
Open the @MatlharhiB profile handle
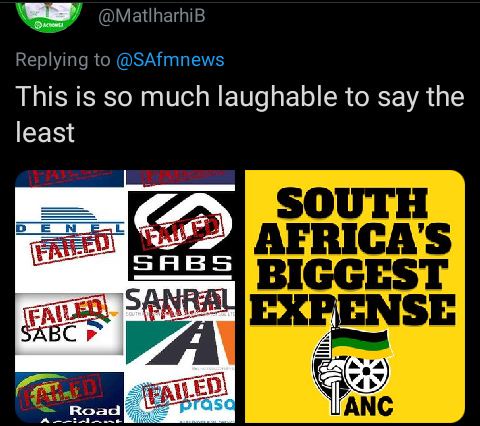152,16
